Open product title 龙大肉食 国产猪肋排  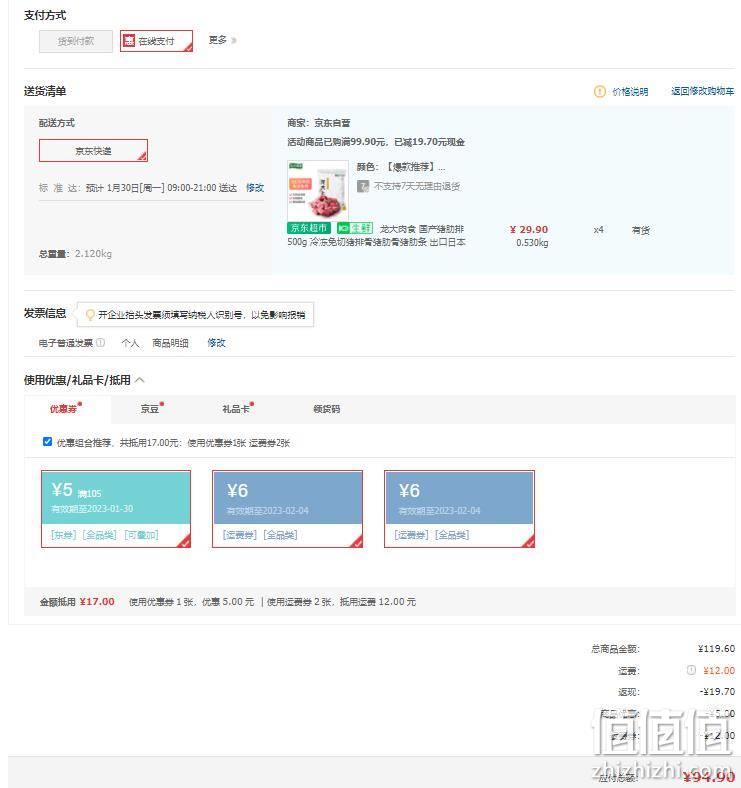(x=376, y=235)
